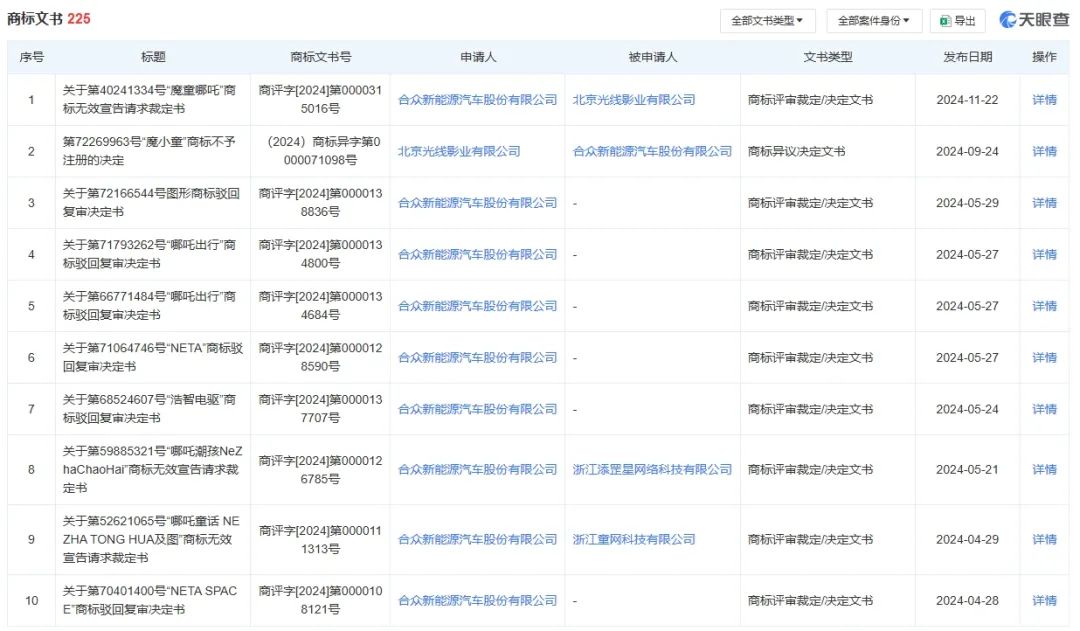Select the date 2024-11-22
This screenshot has height=631, width=1080.
(x=967, y=100)
